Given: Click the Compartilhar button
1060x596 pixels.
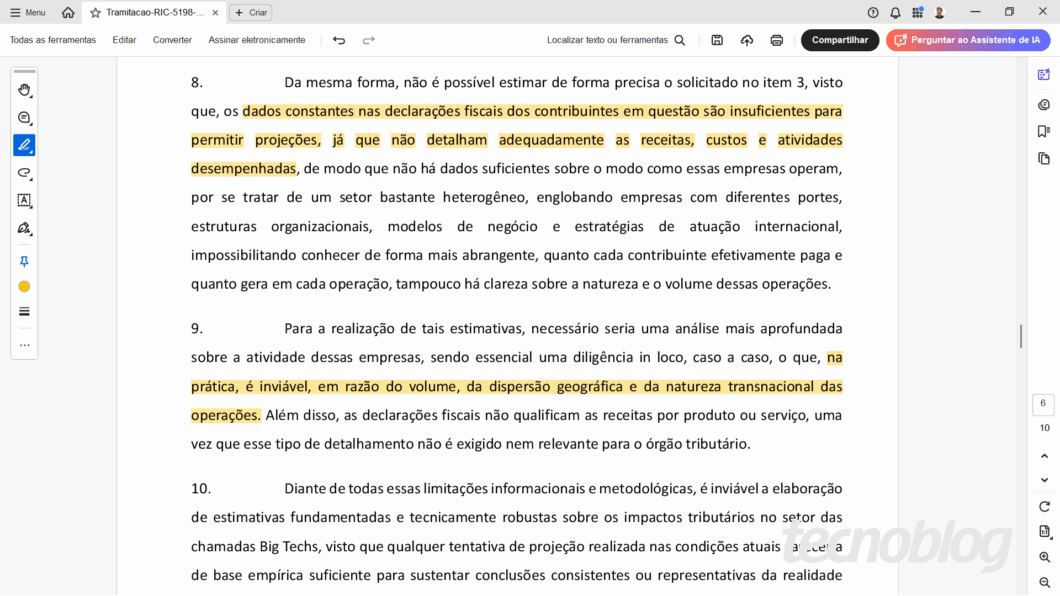Looking at the screenshot, I should pos(839,40).
